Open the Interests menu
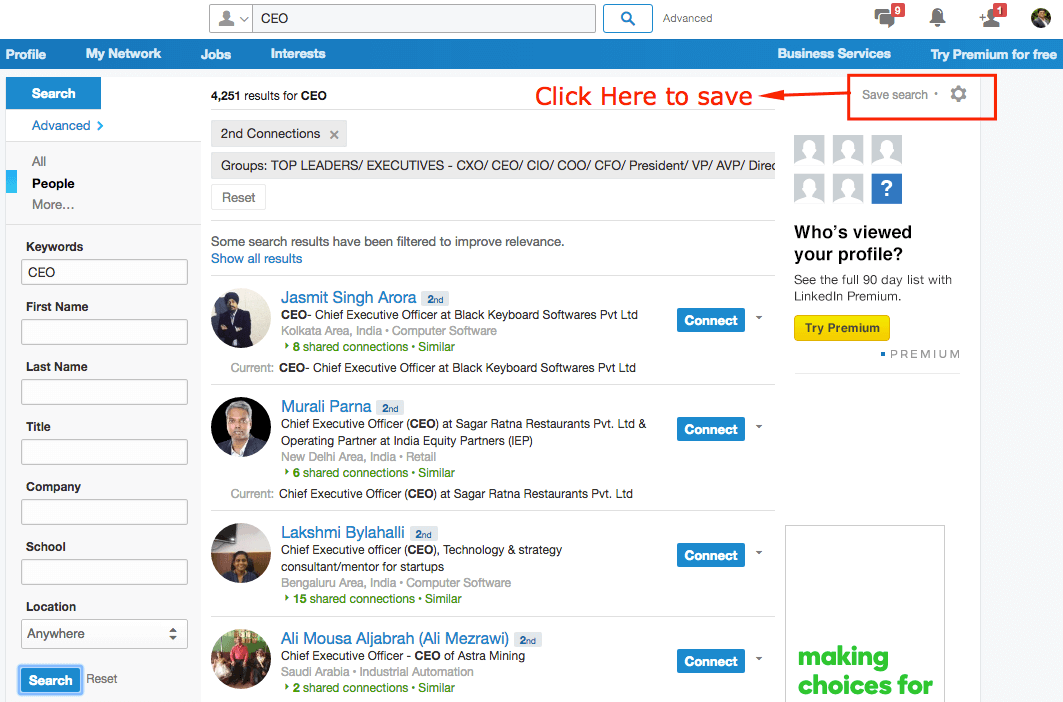 [298, 54]
